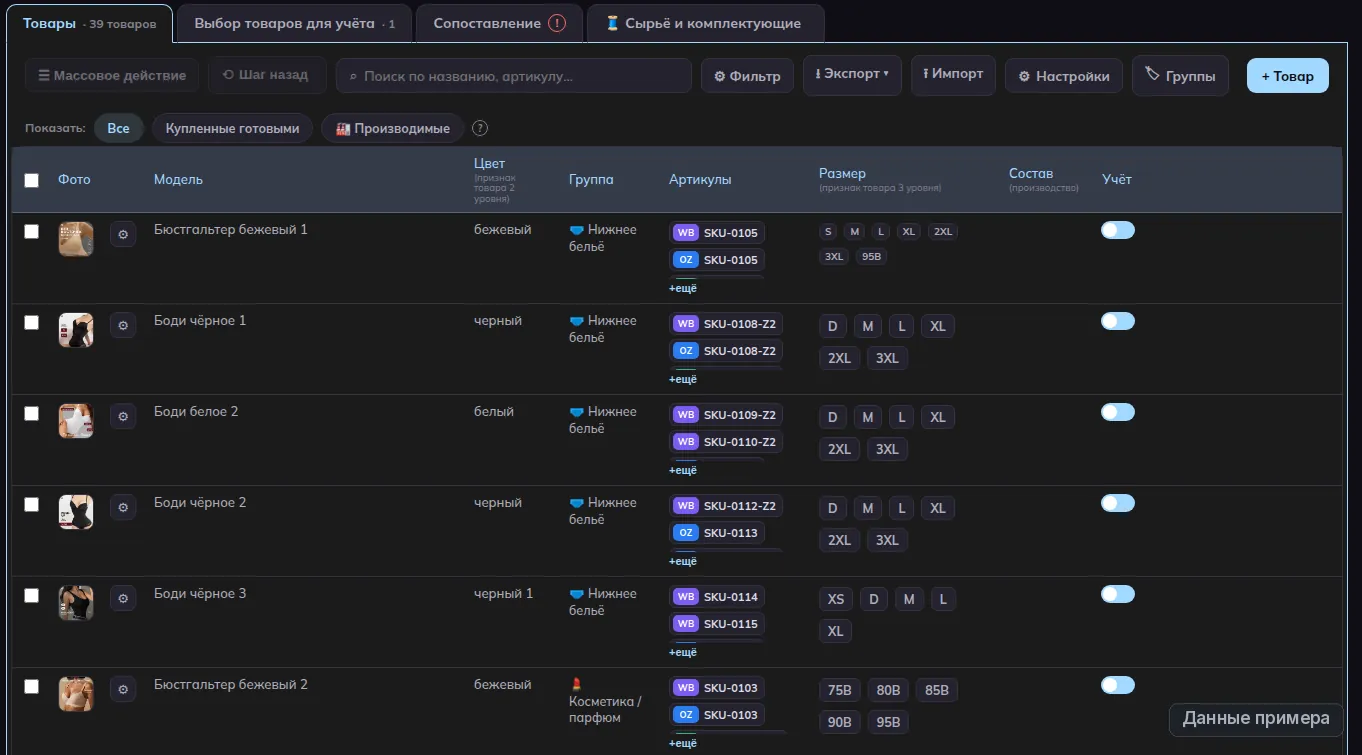Screen dimensions: 1362x755
Task: Click the help question mark icon
Action: (x=480, y=128)
